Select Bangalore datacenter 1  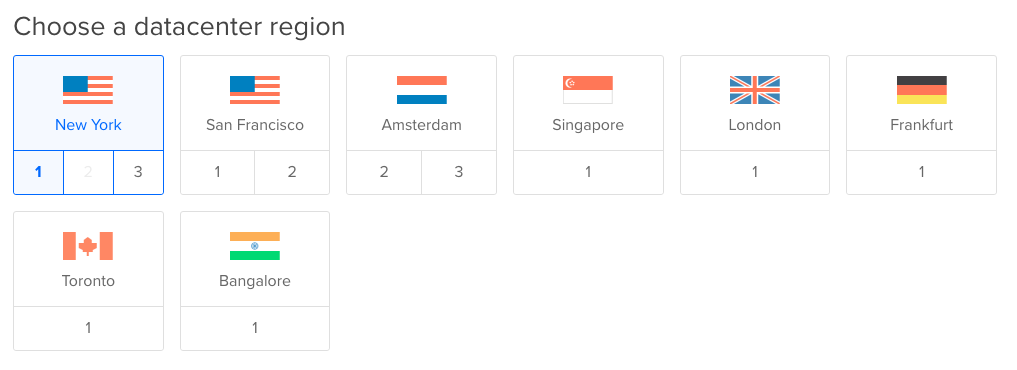[x=255, y=328]
